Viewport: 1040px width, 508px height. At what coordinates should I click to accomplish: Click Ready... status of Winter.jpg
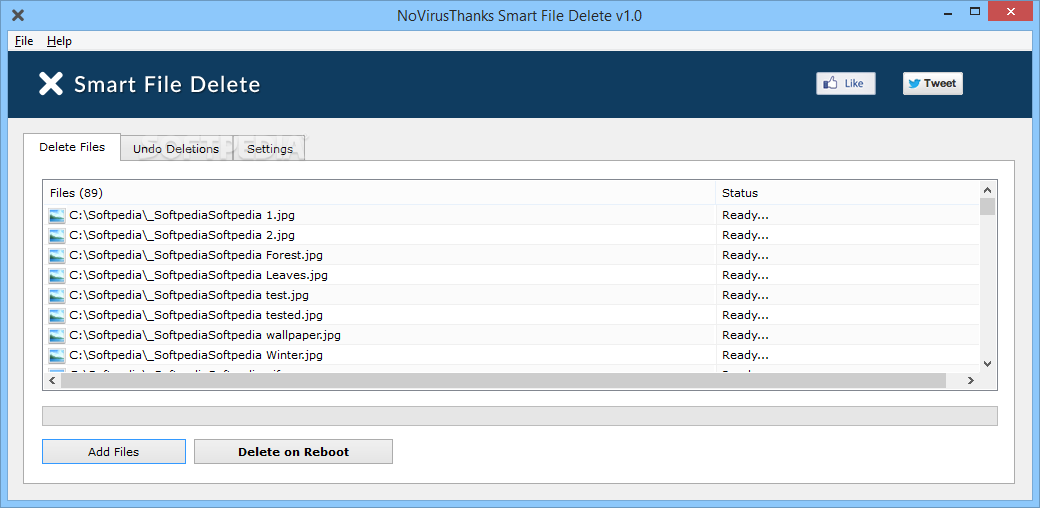click(x=745, y=354)
